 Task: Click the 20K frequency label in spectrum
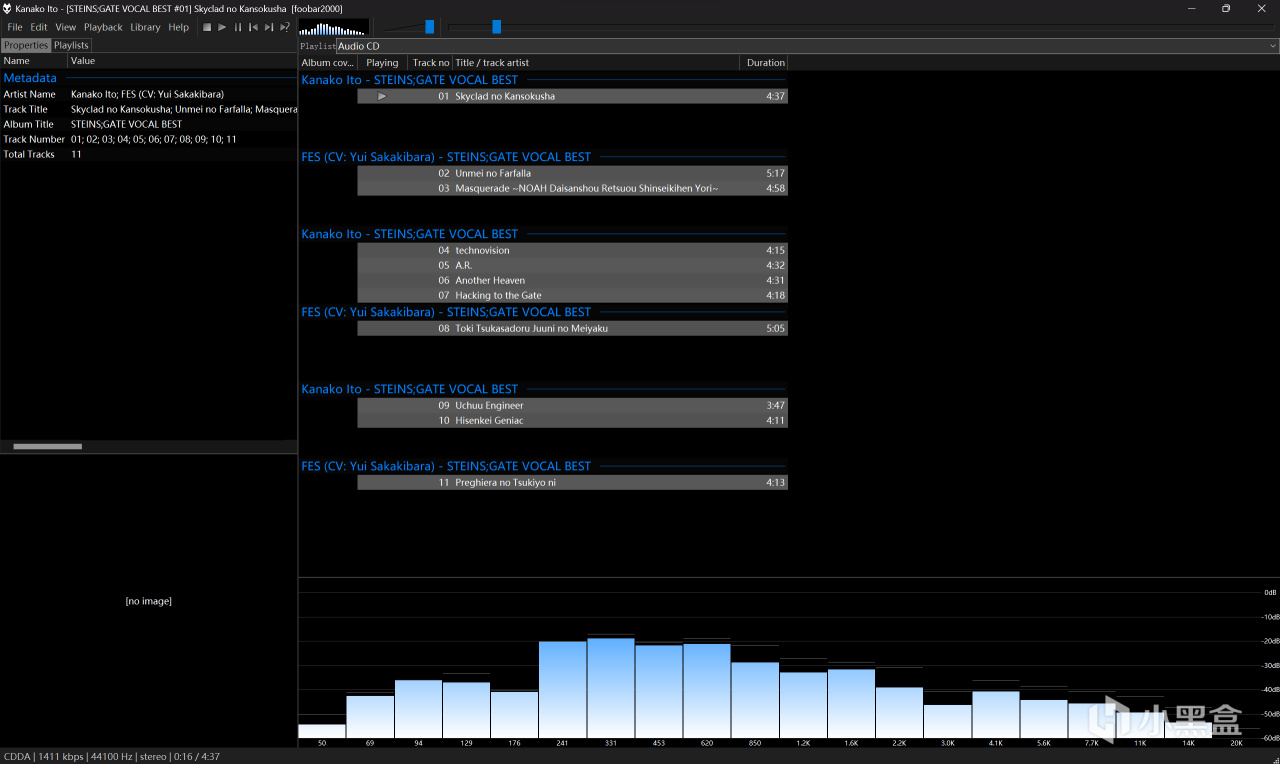click(x=1236, y=744)
